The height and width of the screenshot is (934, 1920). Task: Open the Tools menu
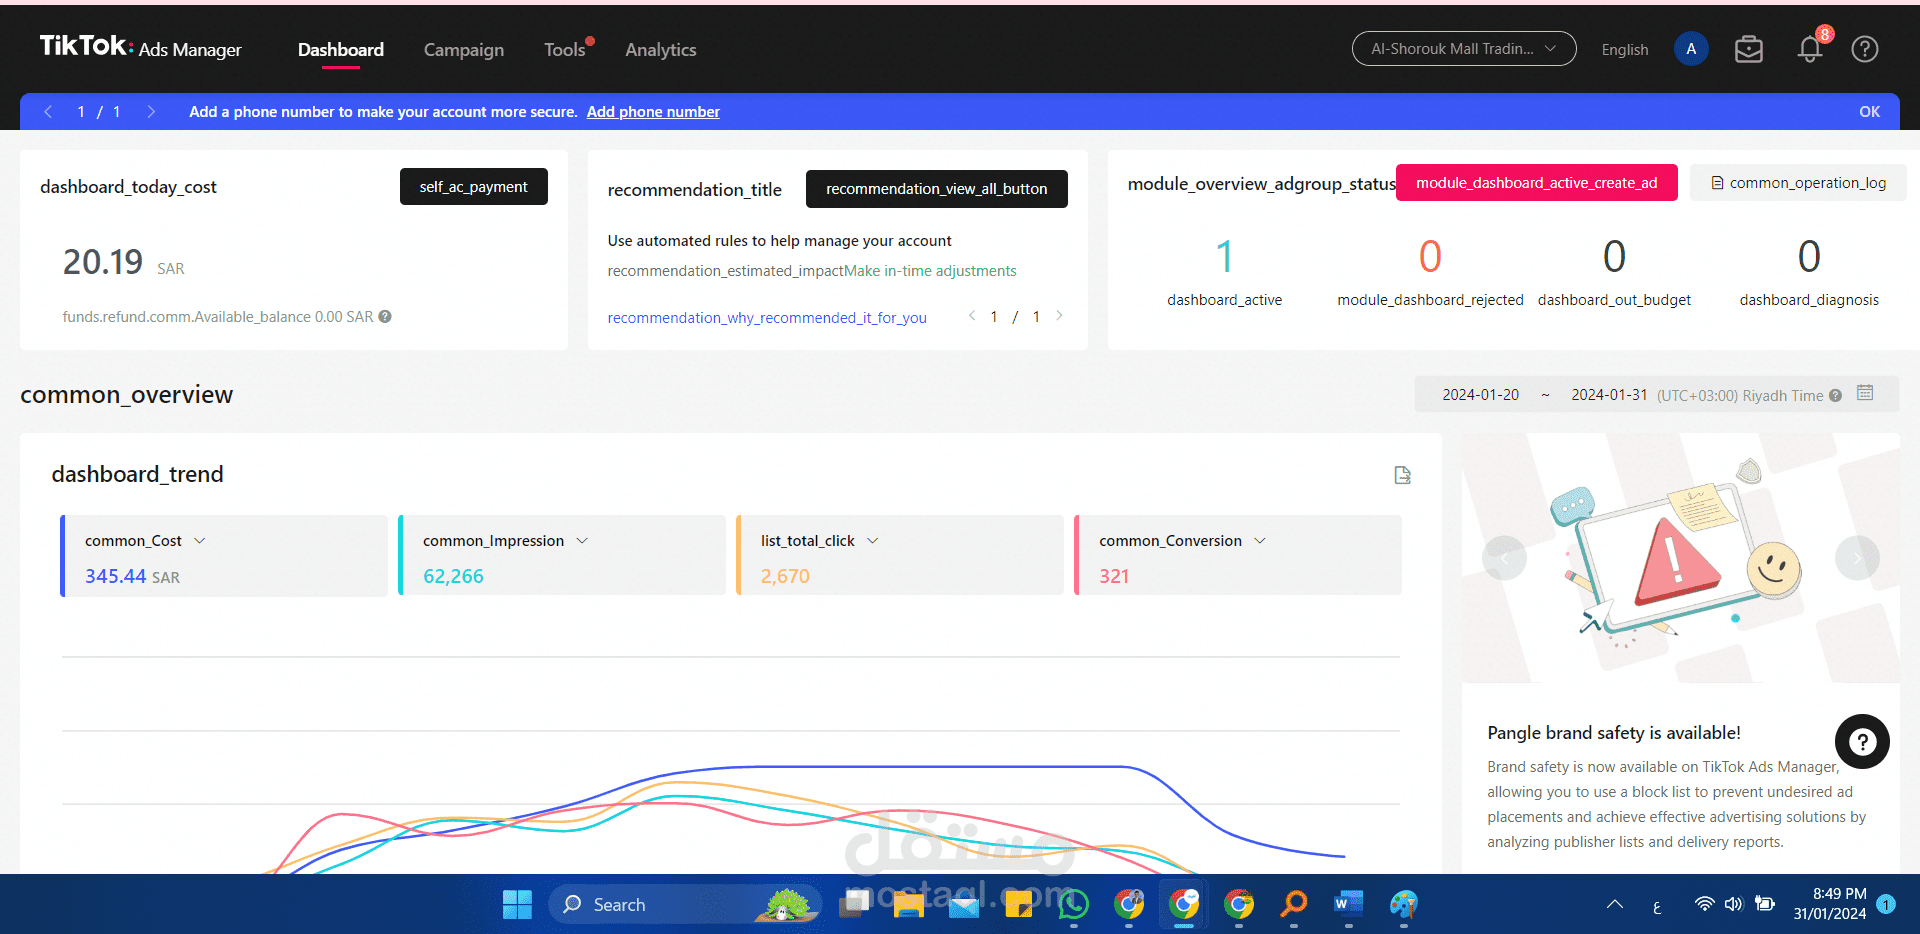pyautogui.click(x=565, y=49)
